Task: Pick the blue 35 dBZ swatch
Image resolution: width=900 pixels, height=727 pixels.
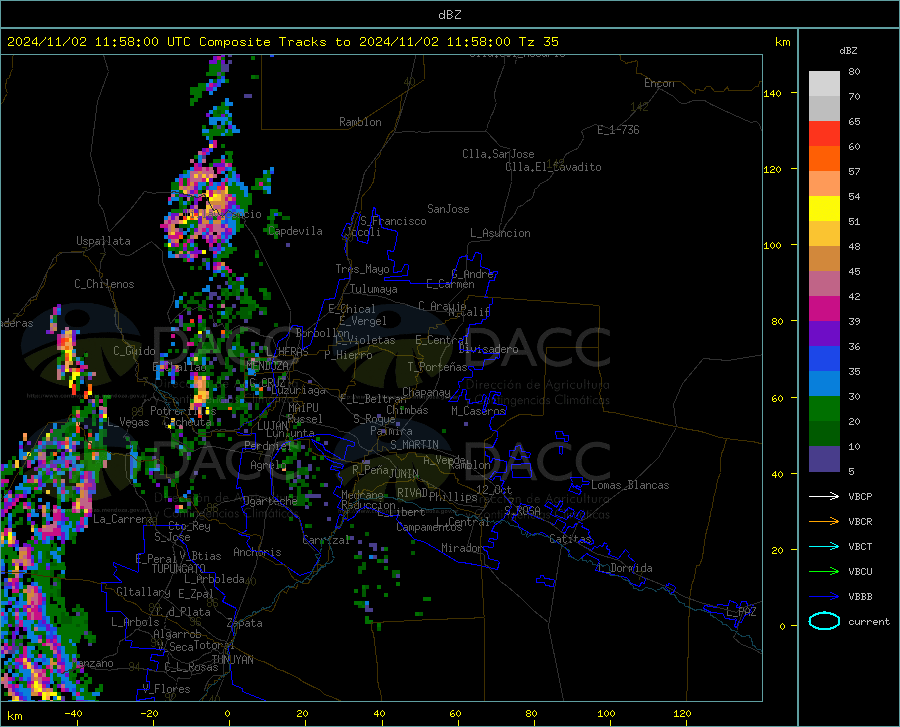Action: (824, 359)
